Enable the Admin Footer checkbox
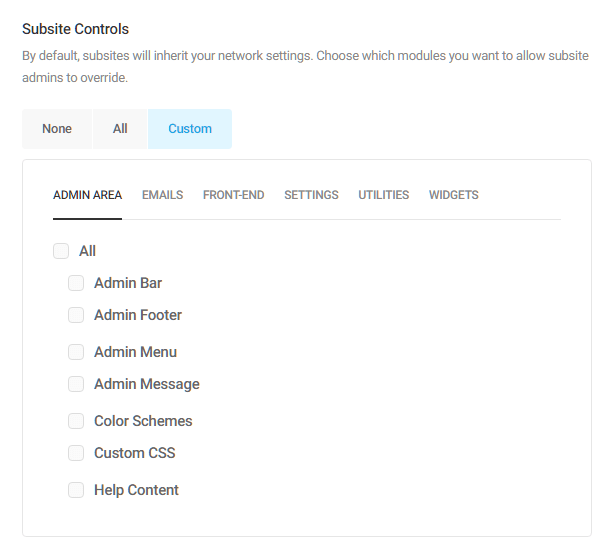 [x=76, y=315]
